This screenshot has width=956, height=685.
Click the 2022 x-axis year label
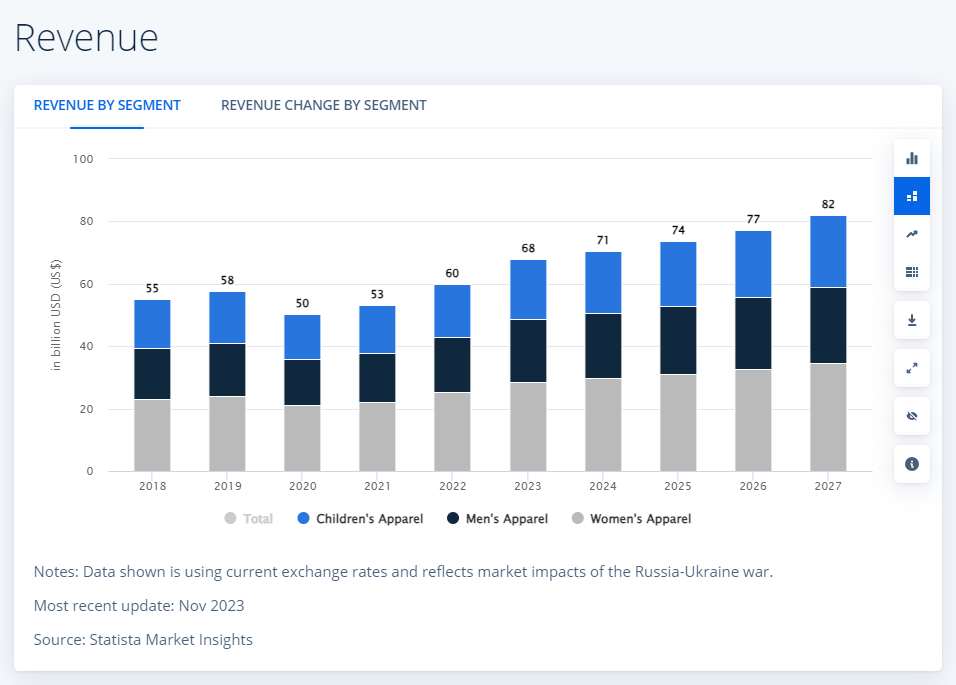click(452, 486)
